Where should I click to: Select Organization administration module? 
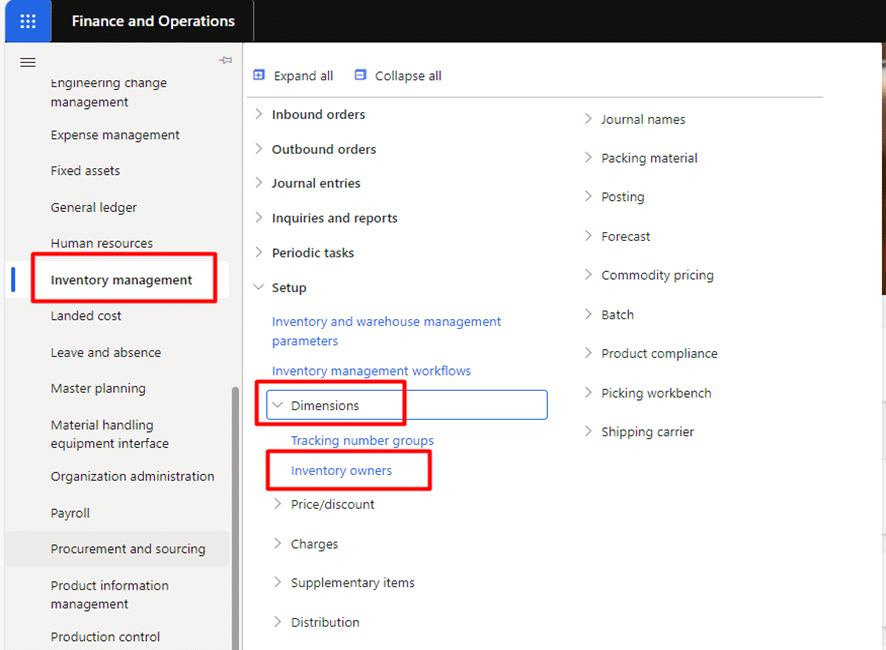click(132, 476)
